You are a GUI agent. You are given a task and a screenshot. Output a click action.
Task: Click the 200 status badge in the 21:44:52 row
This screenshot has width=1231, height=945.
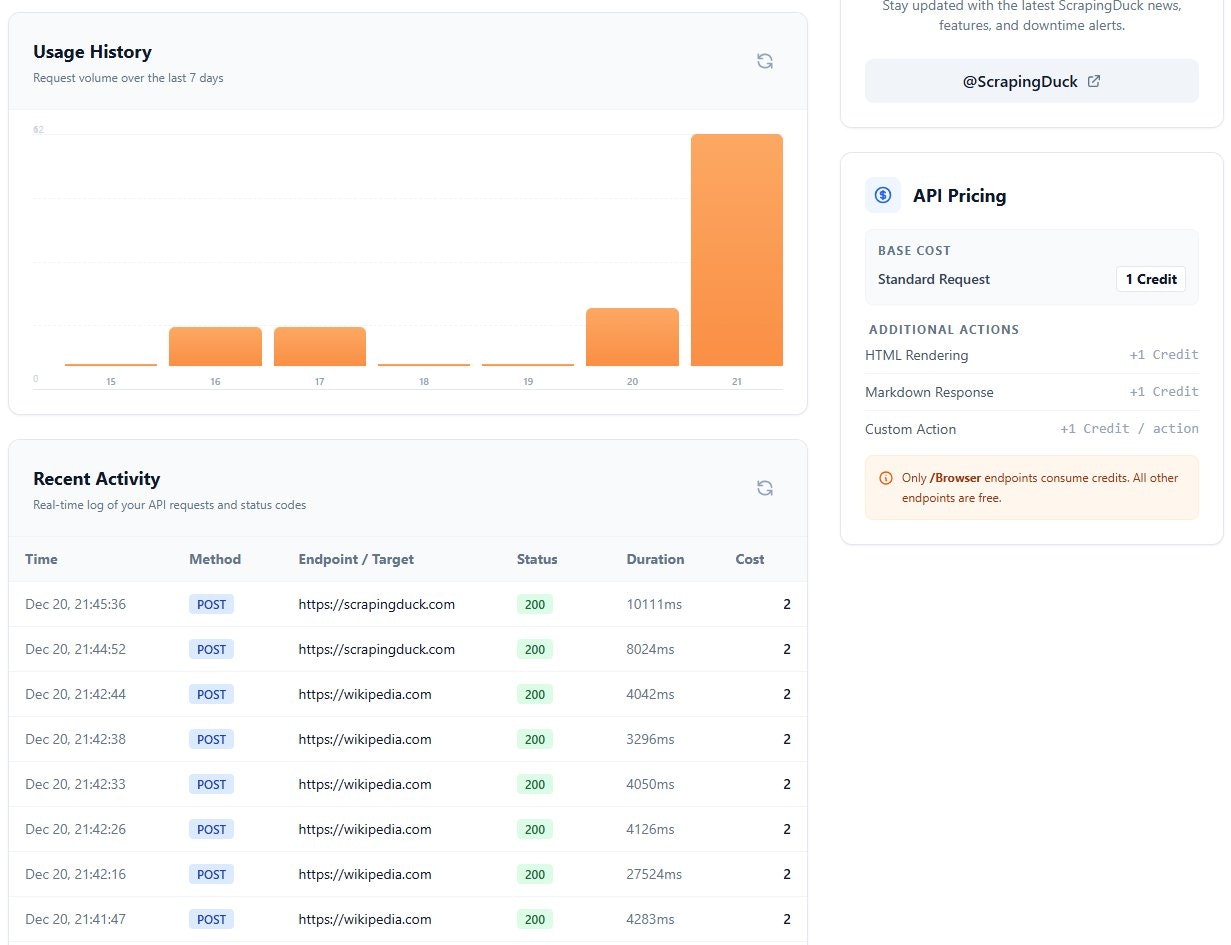click(535, 649)
